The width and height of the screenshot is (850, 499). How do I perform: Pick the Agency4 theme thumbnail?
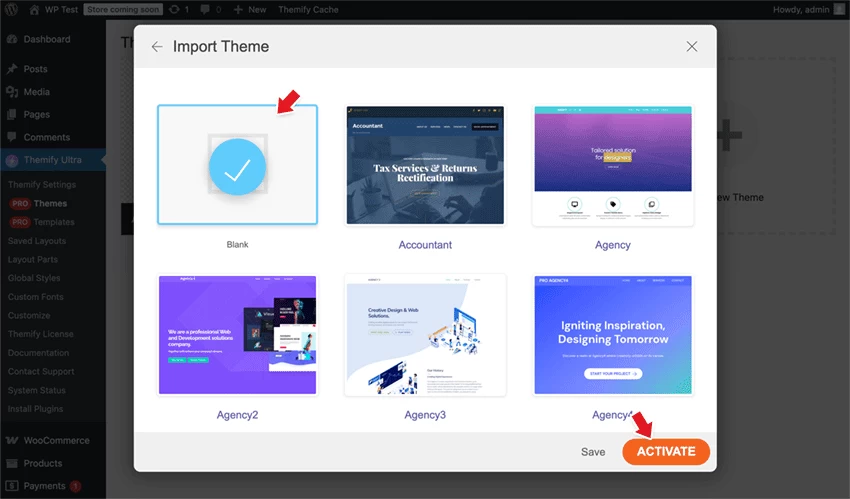click(613, 335)
